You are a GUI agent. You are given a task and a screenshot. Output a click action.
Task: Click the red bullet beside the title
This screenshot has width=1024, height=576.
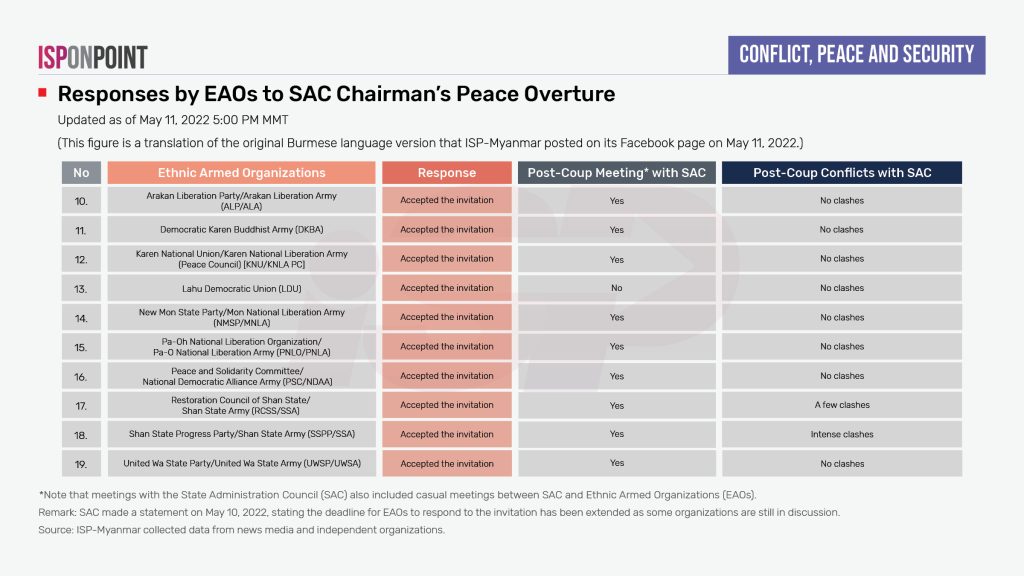point(42,93)
